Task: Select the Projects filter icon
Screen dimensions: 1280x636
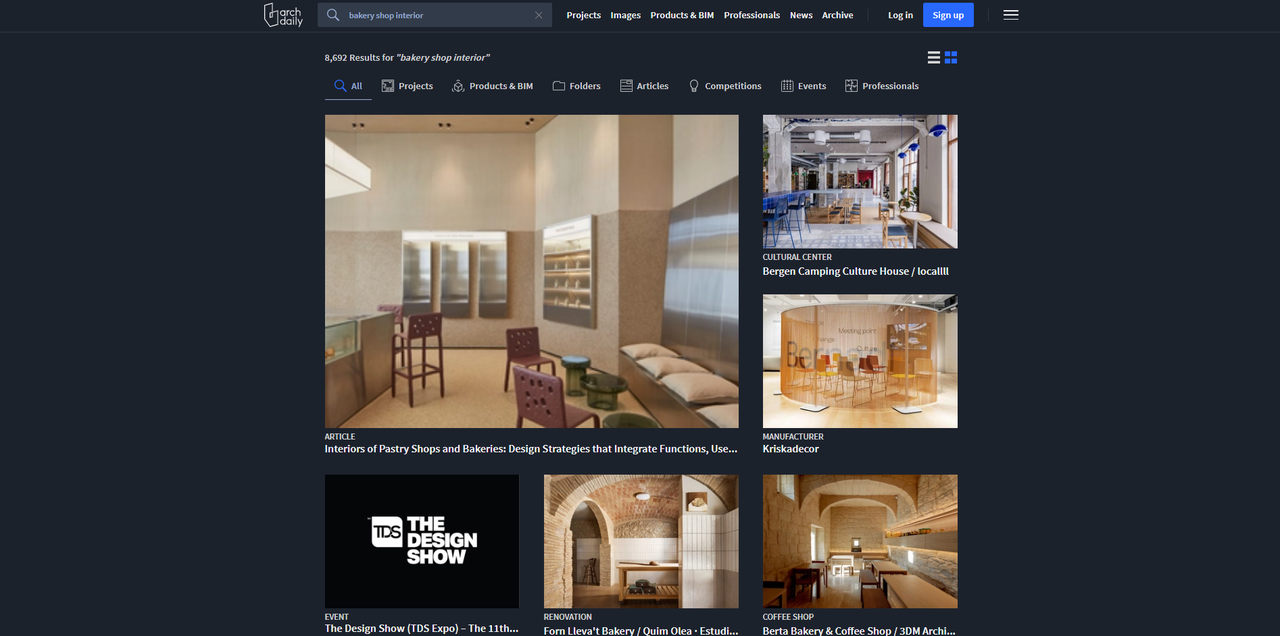Action: coord(385,85)
